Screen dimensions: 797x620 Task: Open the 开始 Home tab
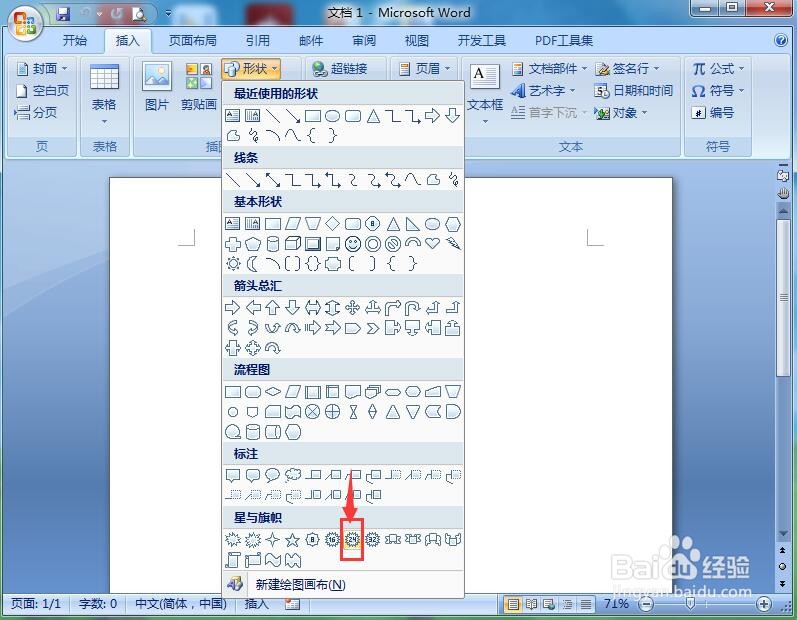coord(75,40)
